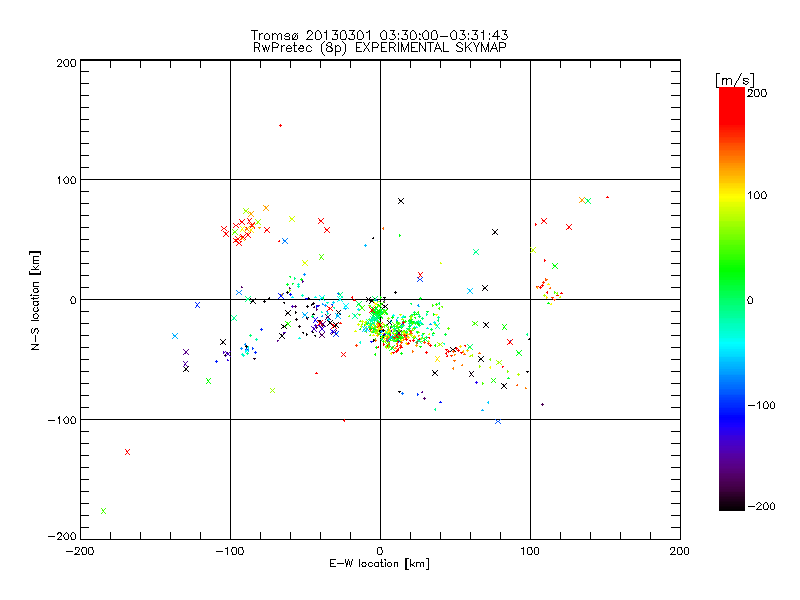Screen dimensions: 800x600
Task: Click the -200 tick label on the N-S axis
Action: [62, 536]
